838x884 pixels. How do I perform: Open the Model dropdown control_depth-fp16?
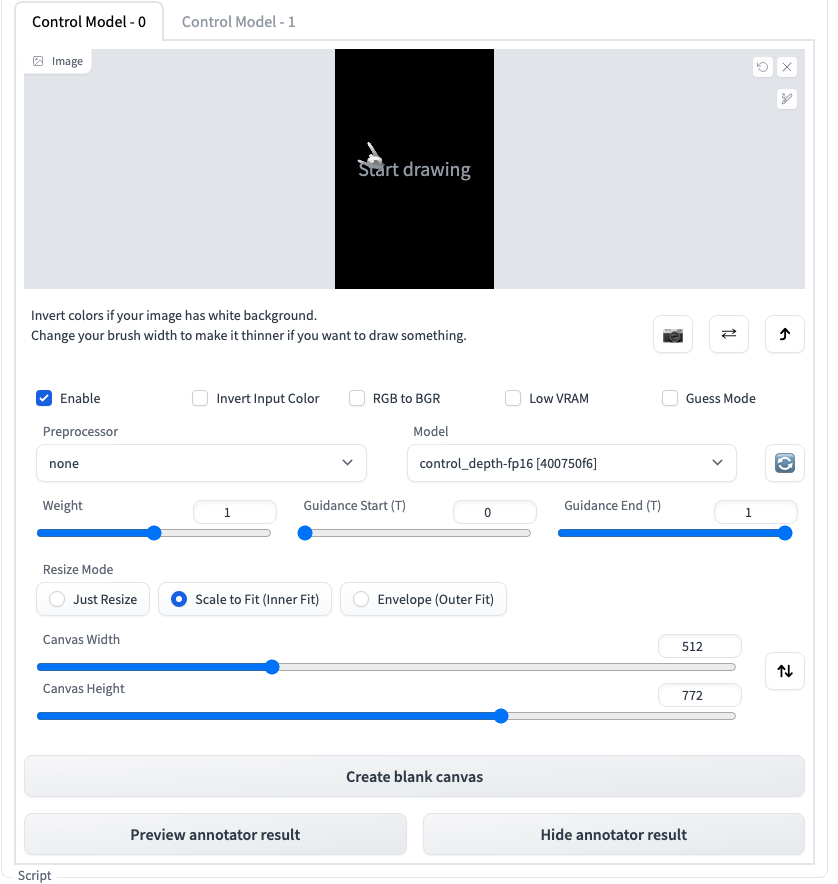coord(572,463)
